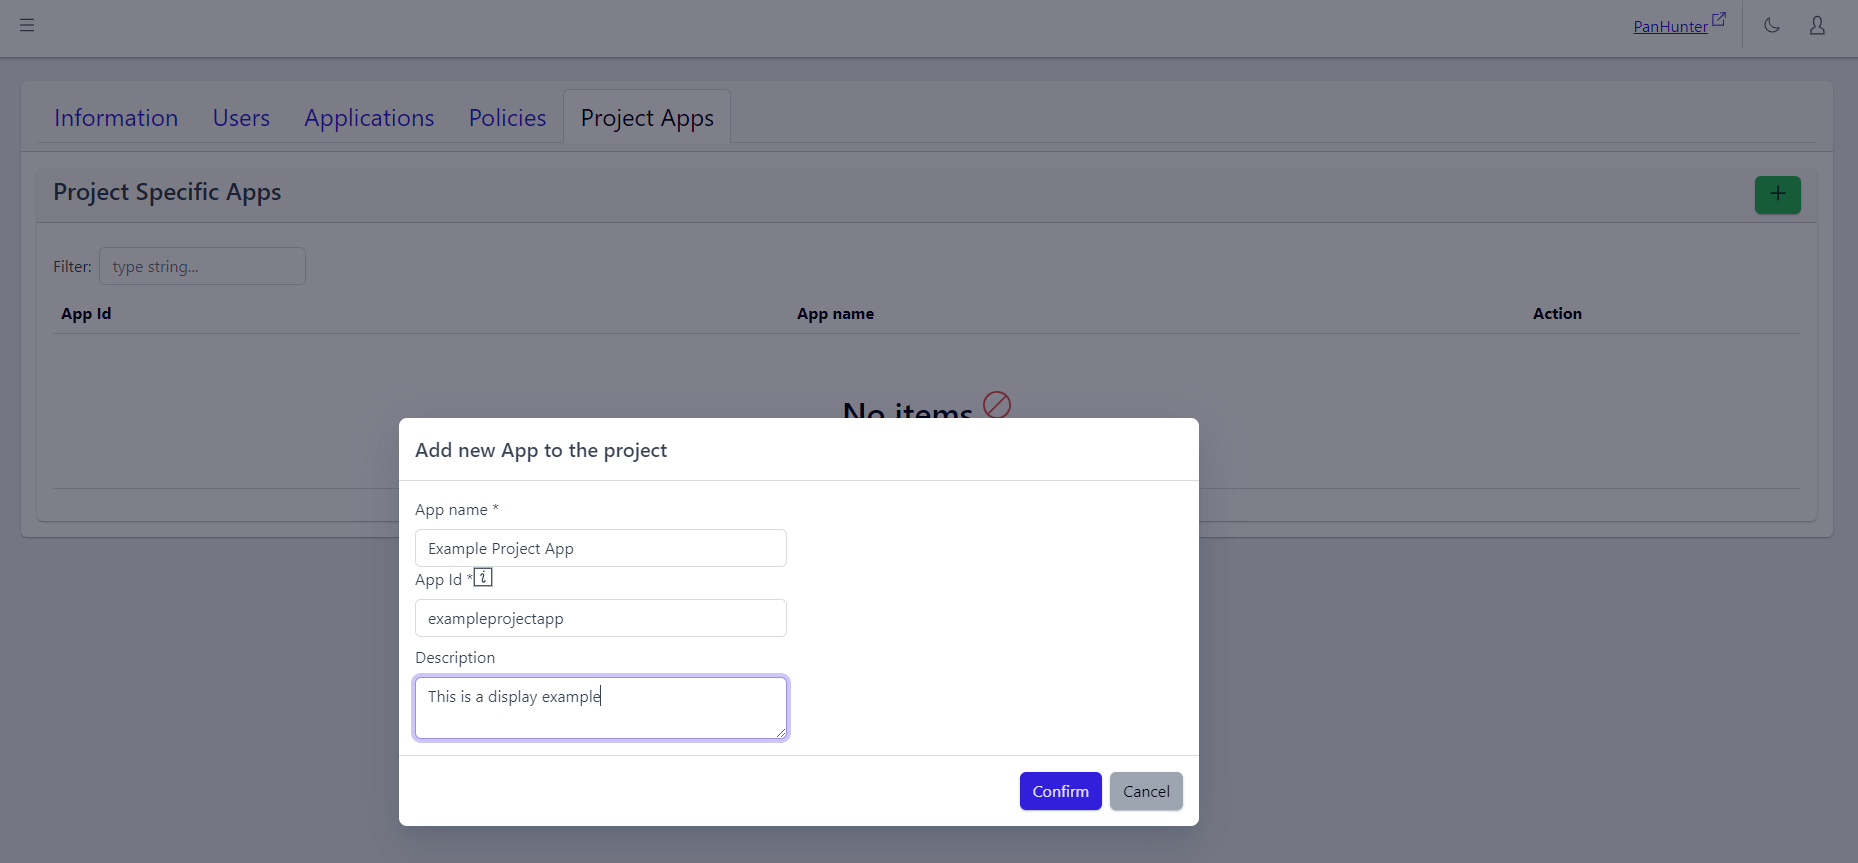
Task: Click the Filter type string box
Action: click(202, 266)
